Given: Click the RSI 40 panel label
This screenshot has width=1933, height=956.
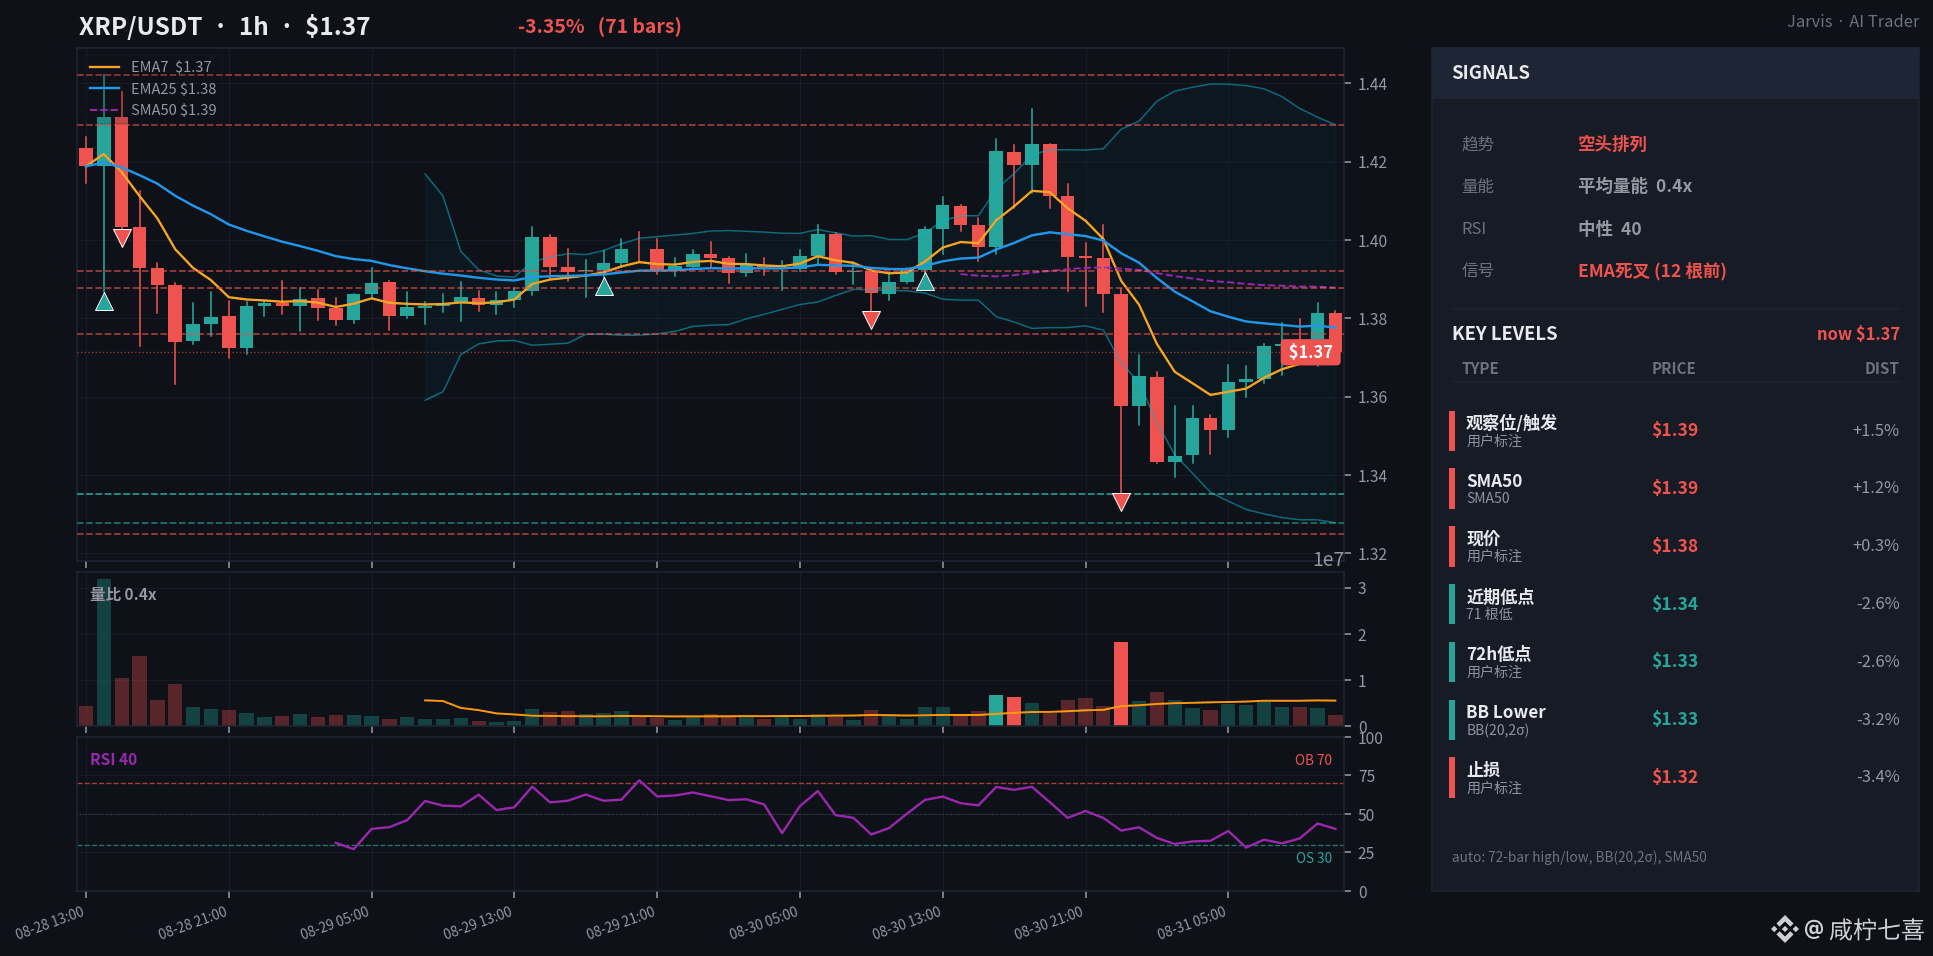Looking at the screenshot, I should point(113,759).
